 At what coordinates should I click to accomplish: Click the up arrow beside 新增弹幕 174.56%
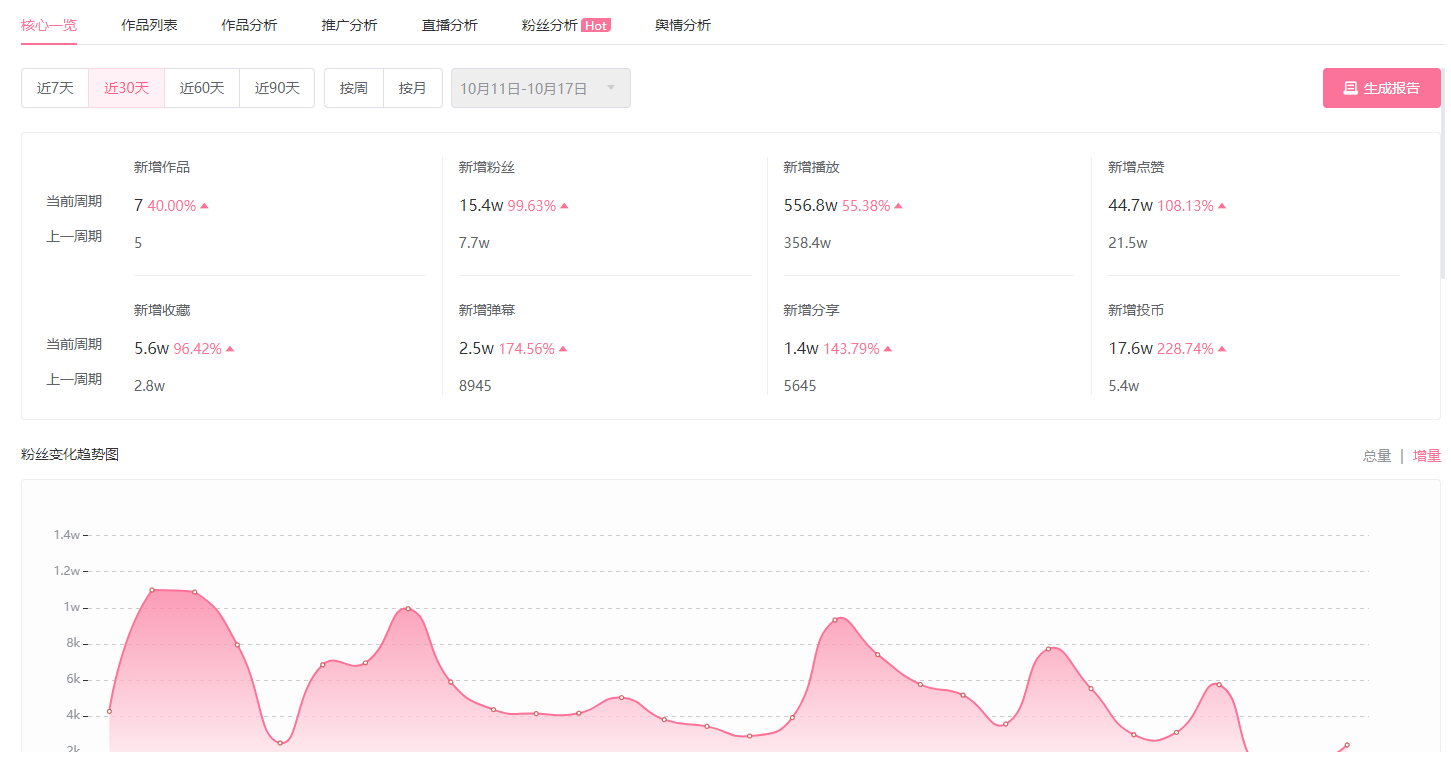click(x=563, y=349)
